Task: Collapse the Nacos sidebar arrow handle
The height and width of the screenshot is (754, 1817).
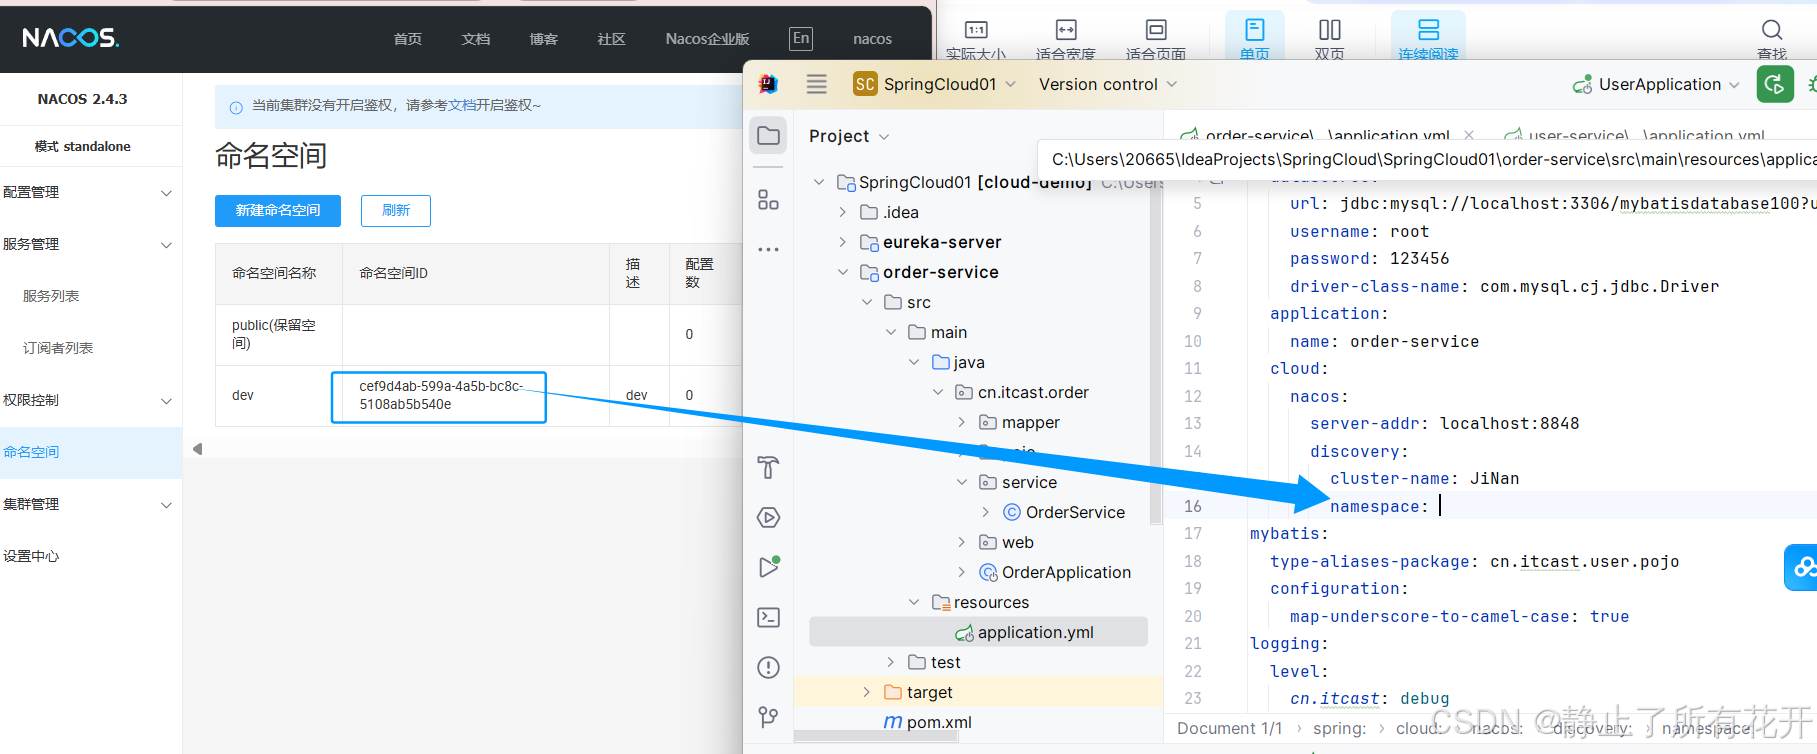Action: pyautogui.click(x=197, y=449)
